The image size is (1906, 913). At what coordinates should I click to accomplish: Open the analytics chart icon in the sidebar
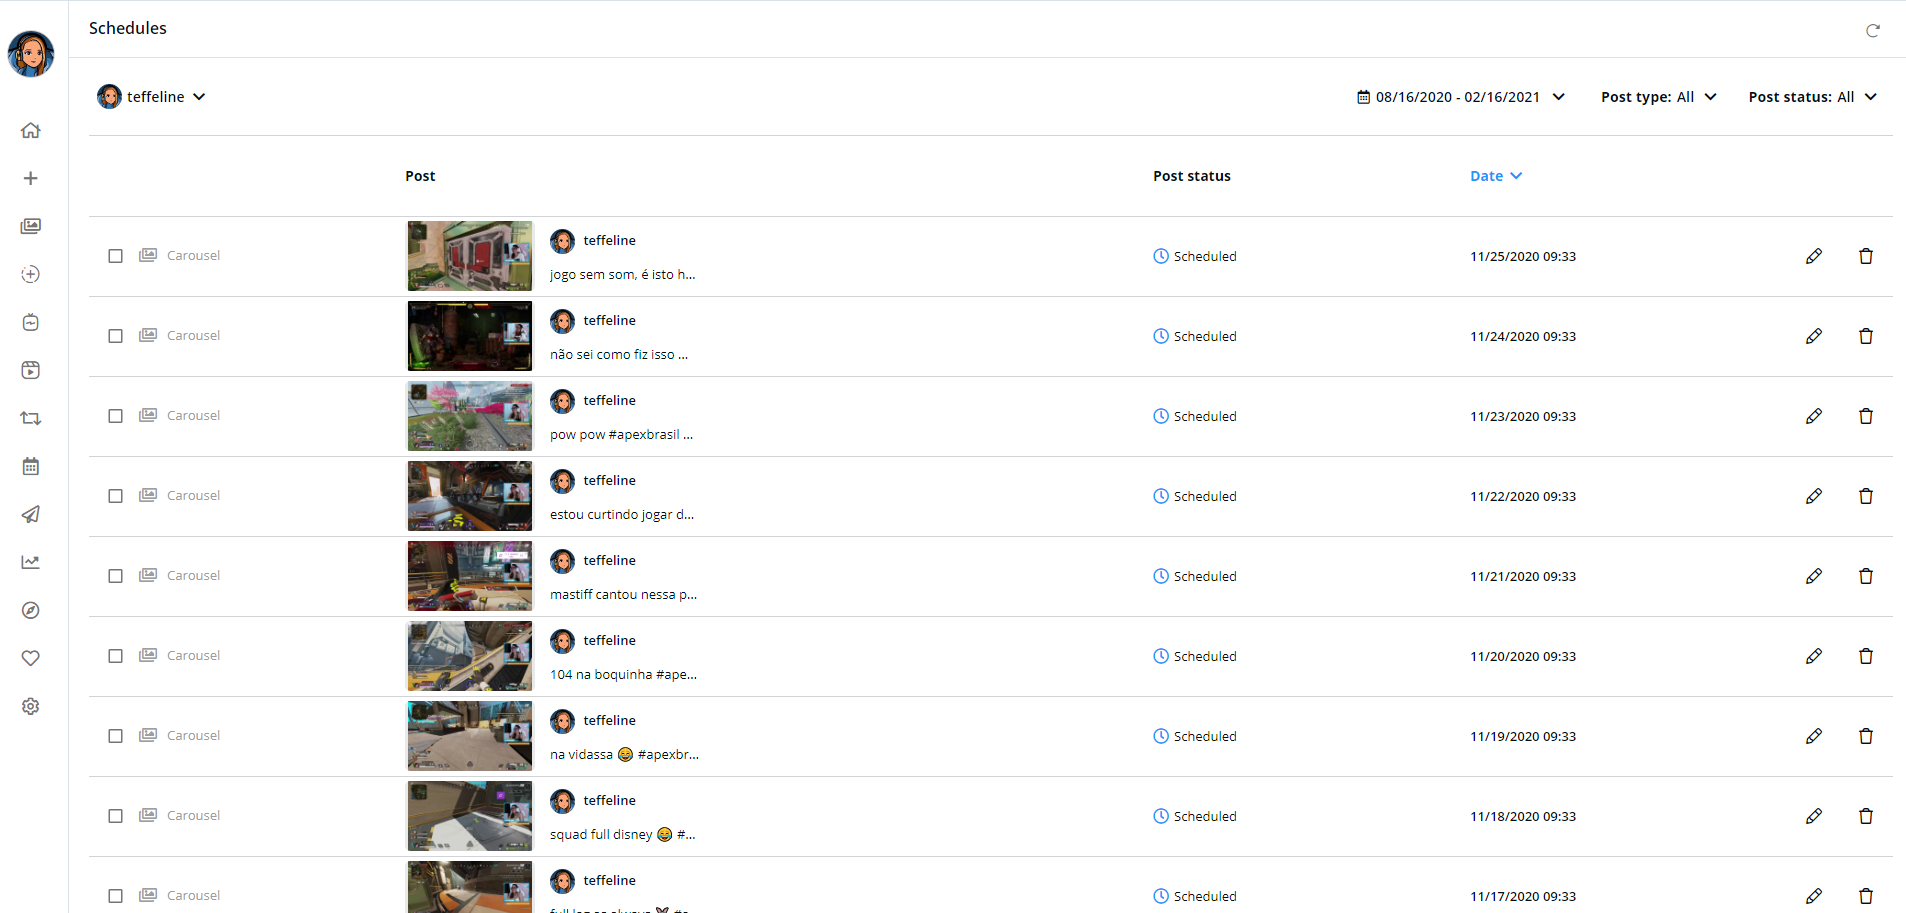click(31, 562)
